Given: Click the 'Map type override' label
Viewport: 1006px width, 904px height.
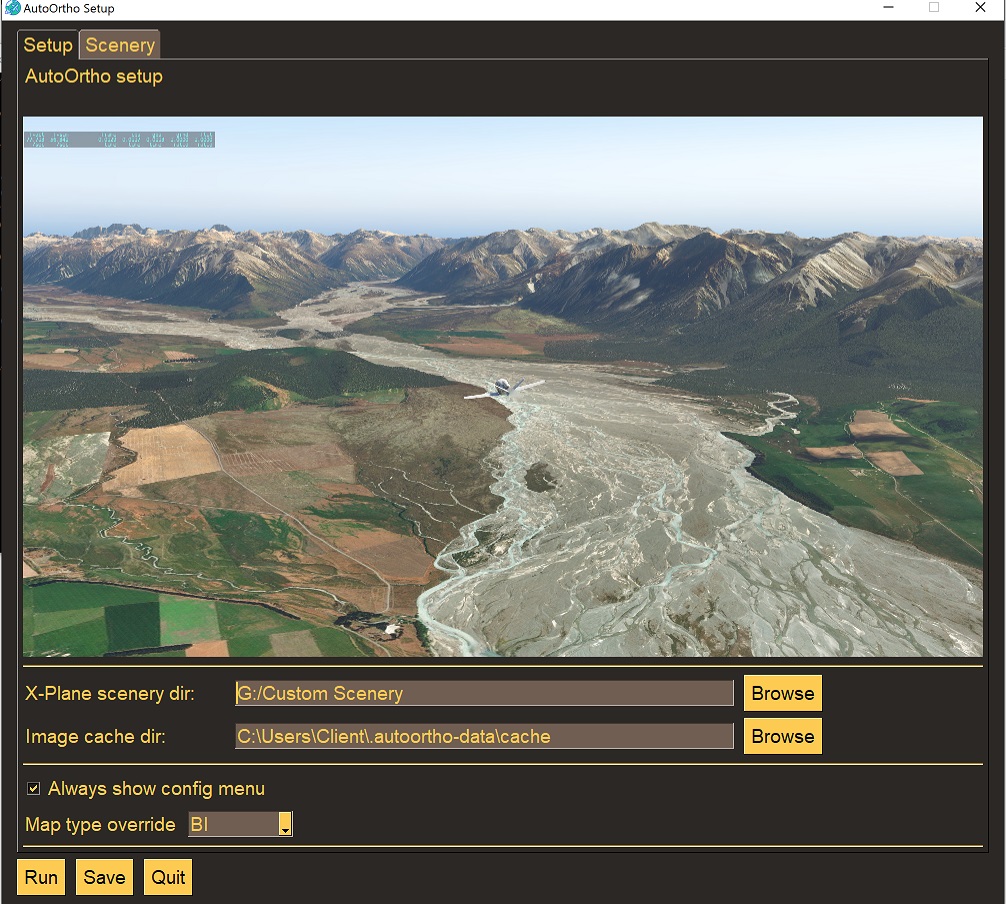Looking at the screenshot, I should pyautogui.click(x=100, y=824).
